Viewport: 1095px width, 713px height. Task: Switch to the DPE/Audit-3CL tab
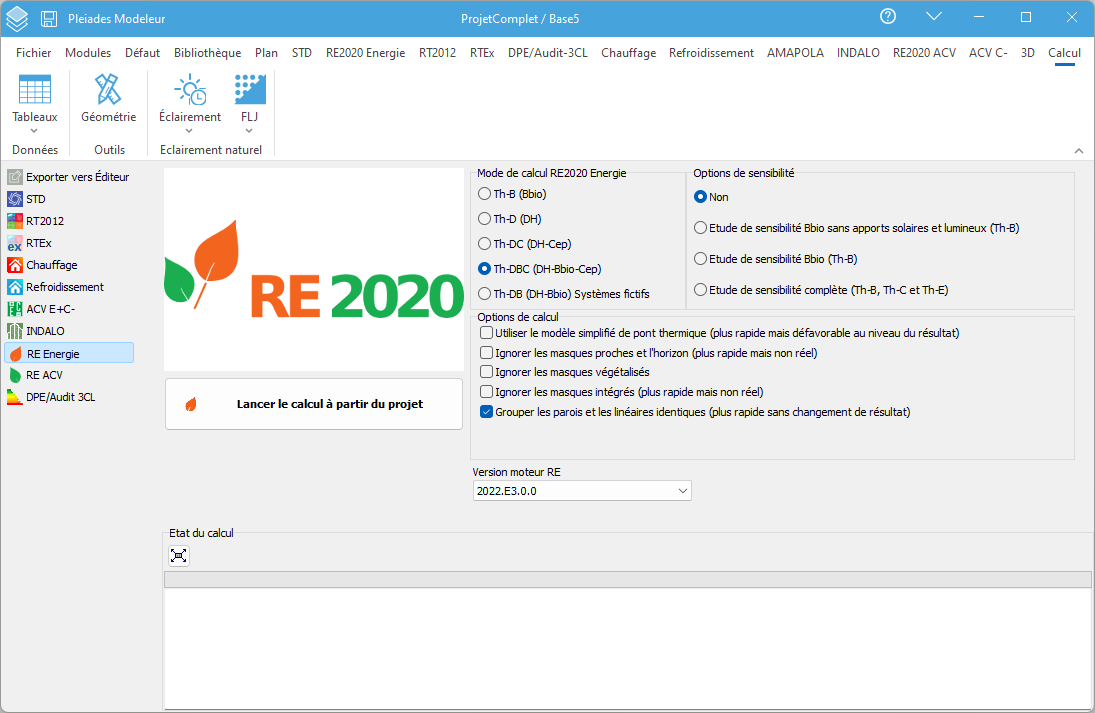click(x=548, y=52)
